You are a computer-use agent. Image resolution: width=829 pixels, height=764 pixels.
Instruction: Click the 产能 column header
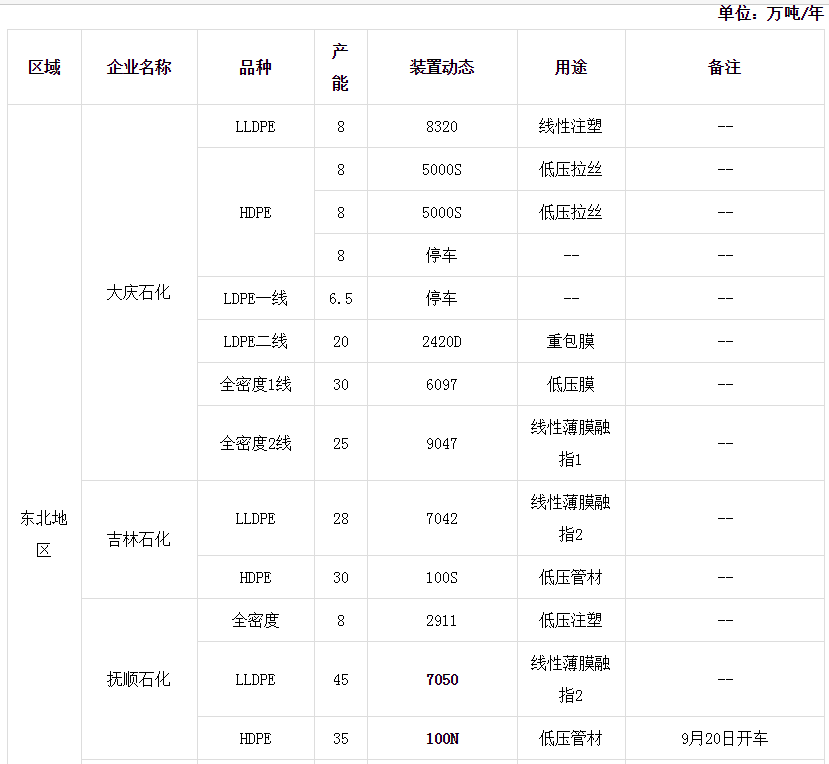click(x=340, y=67)
